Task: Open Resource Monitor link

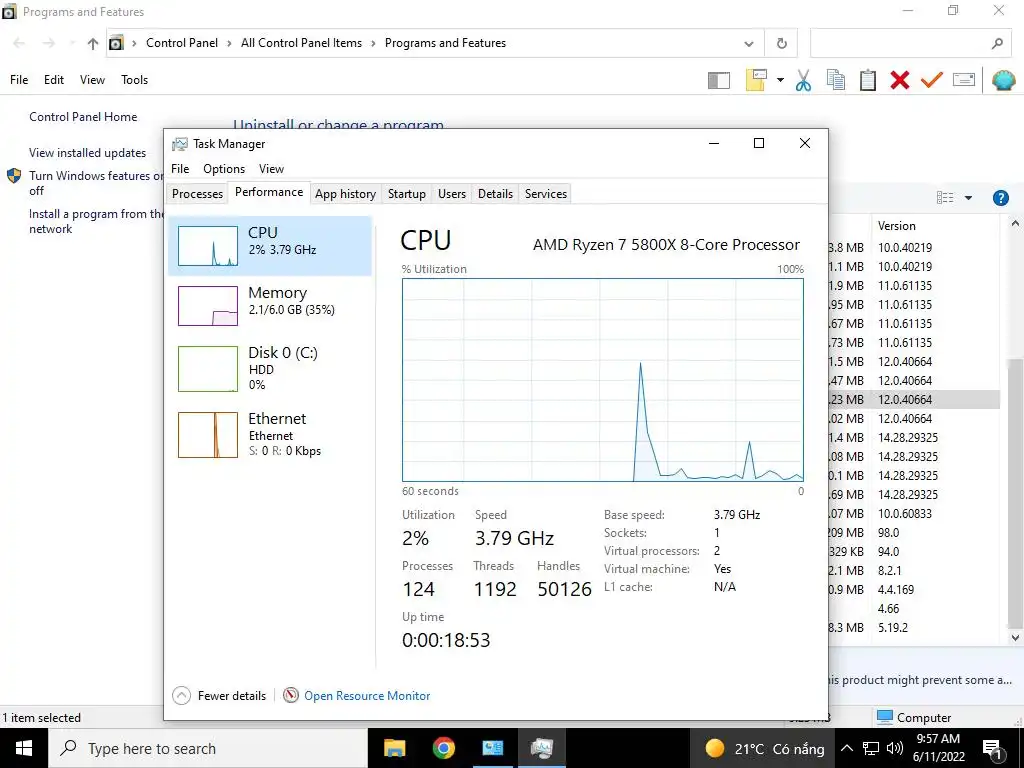Action: (x=367, y=696)
